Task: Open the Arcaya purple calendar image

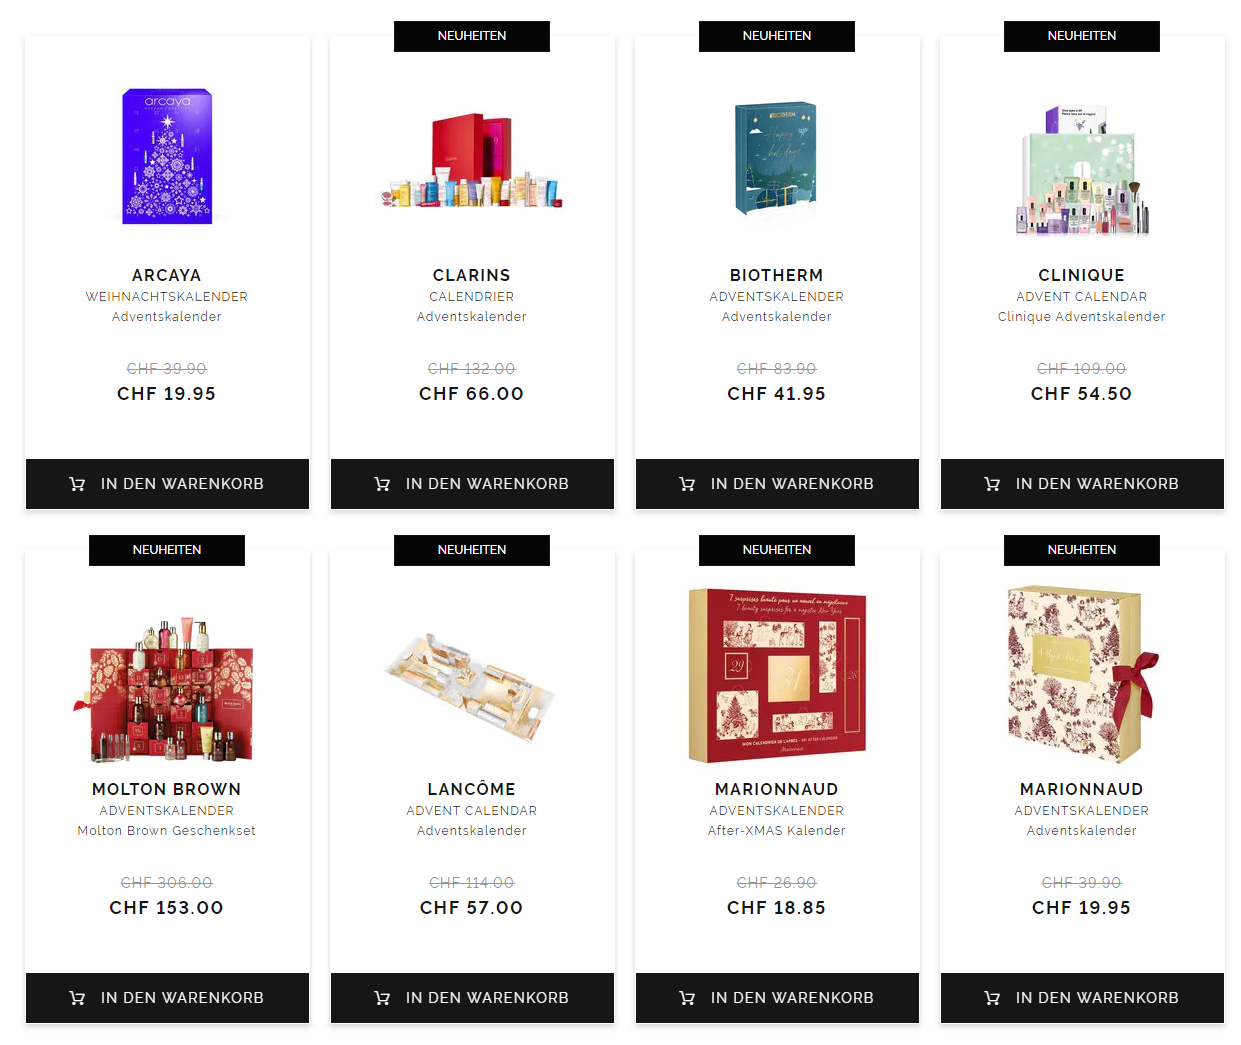Action: click(167, 156)
